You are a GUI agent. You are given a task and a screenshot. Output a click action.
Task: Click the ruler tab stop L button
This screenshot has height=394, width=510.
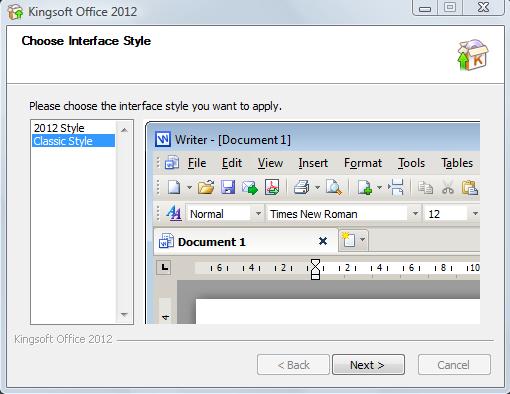point(164,267)
